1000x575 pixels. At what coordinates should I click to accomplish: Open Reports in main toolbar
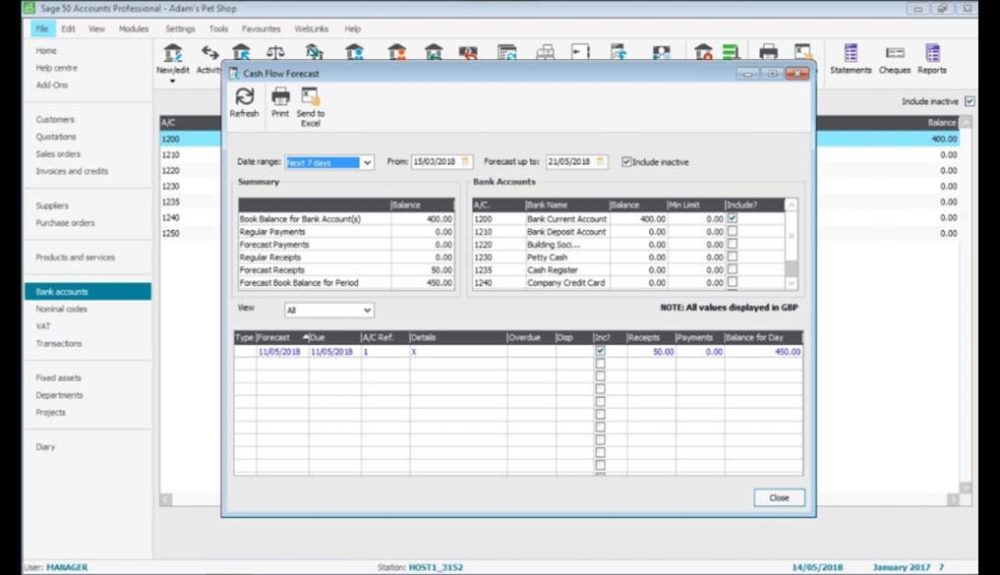[x=932, y=59]
